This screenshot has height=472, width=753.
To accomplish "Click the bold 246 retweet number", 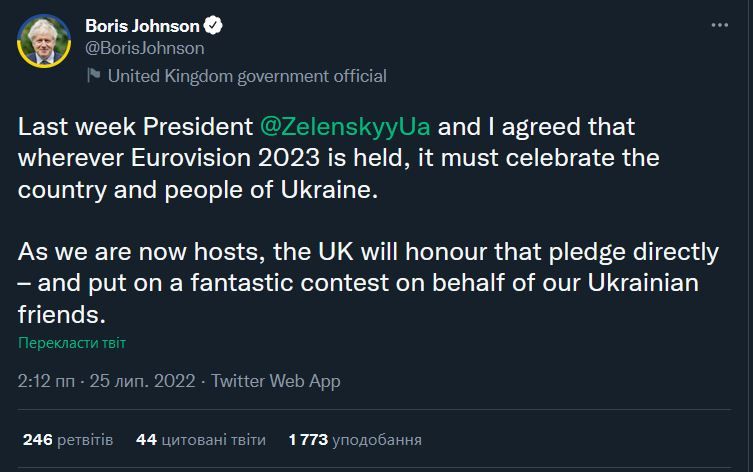I will (36, 439).
